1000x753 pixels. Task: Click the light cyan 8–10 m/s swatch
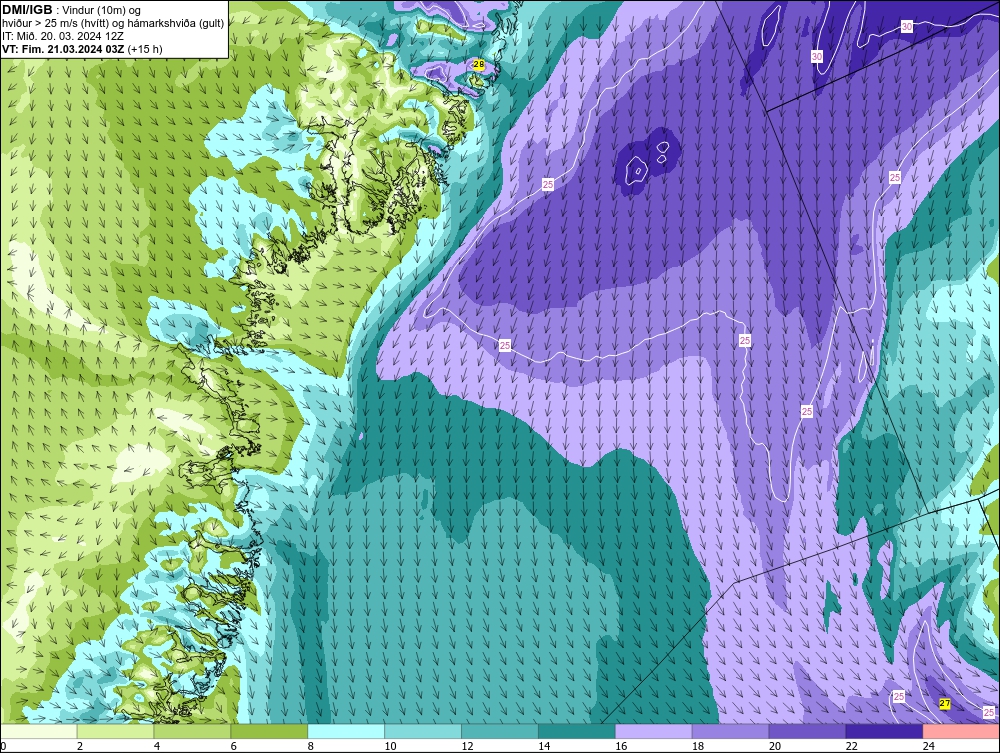(x=346, y=731)
